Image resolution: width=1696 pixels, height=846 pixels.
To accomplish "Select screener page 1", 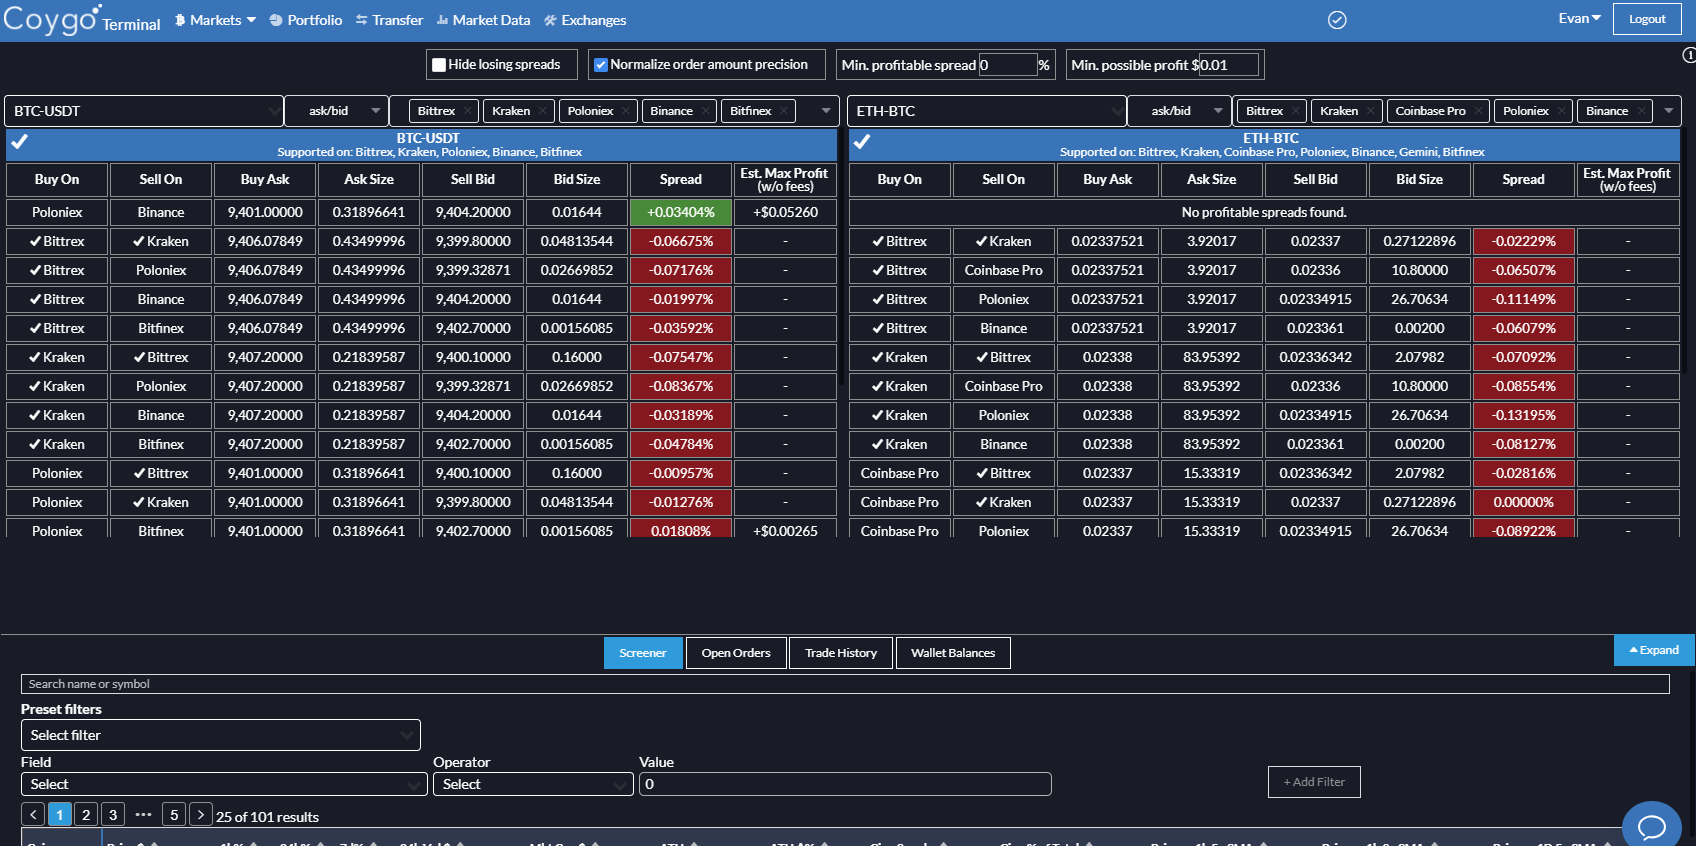I will coord(60,815).
